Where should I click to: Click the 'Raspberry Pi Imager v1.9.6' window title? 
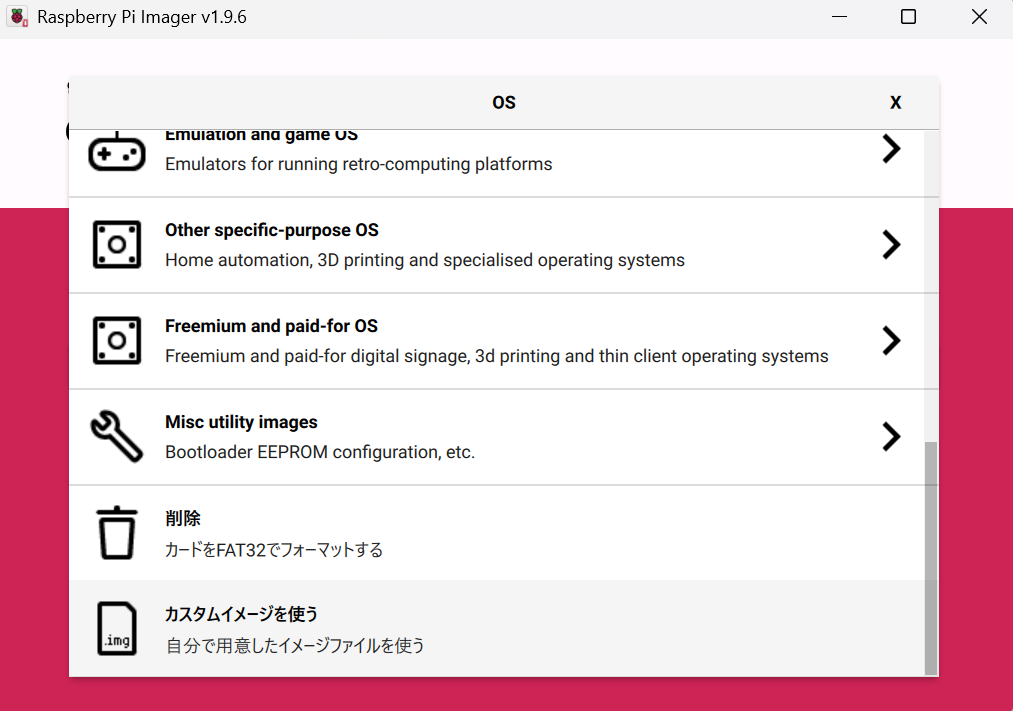(142, 17)
